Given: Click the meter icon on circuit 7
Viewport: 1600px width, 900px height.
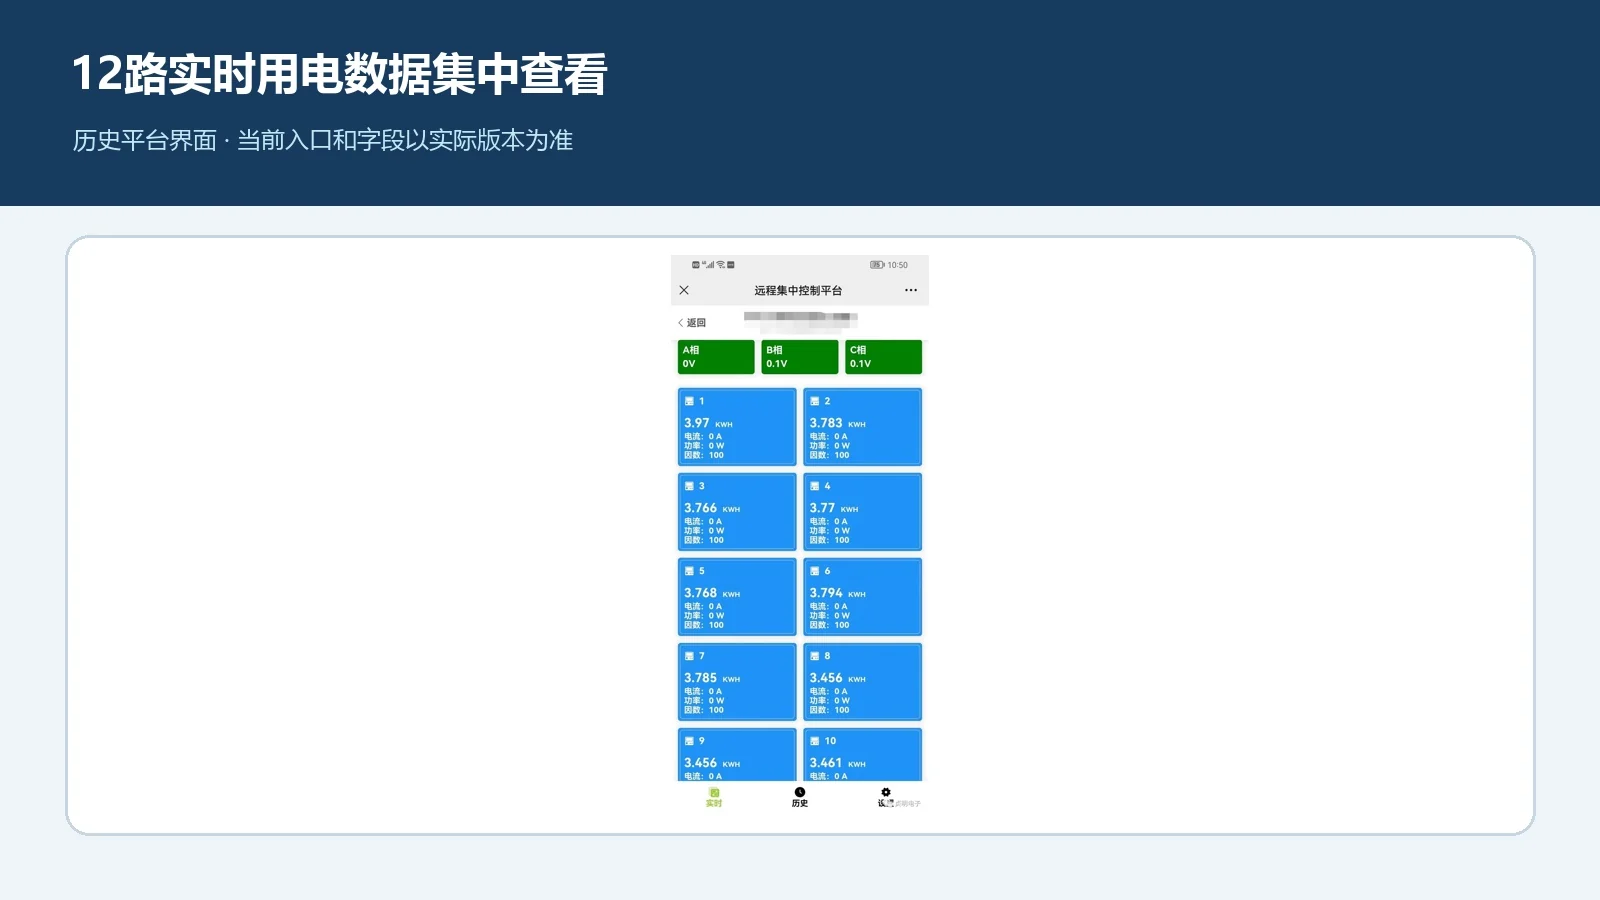Looking at the screenshot, I should click(x=689, y=656).
